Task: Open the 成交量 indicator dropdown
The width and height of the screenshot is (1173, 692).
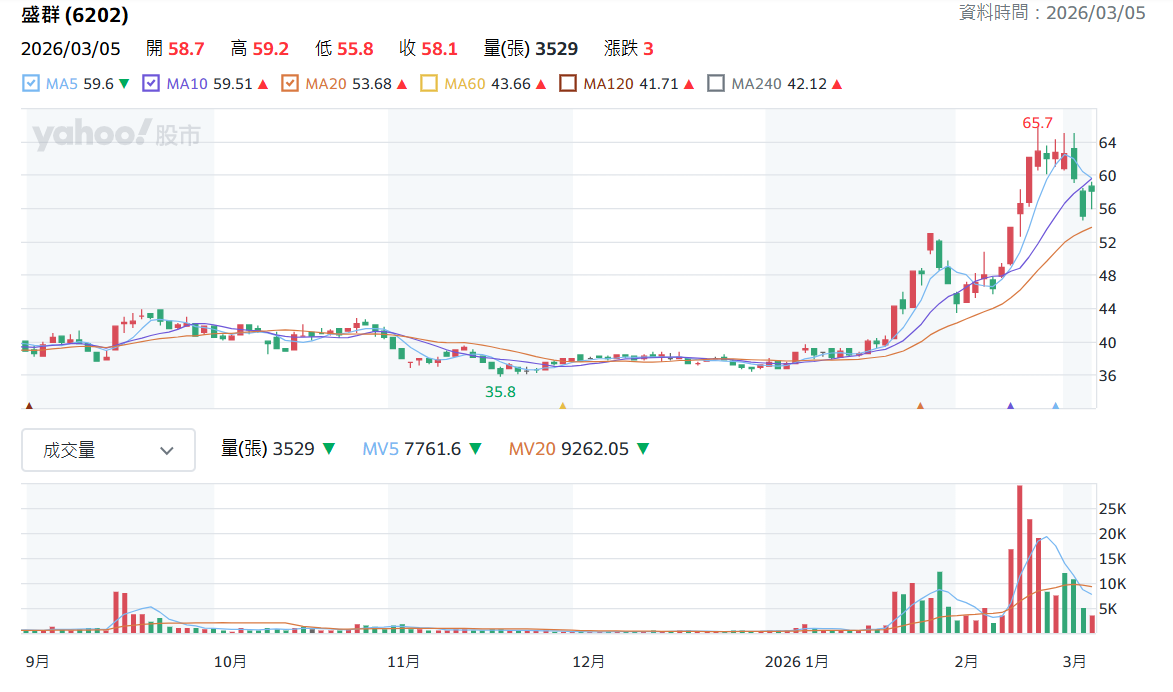Action: point(108,450)
